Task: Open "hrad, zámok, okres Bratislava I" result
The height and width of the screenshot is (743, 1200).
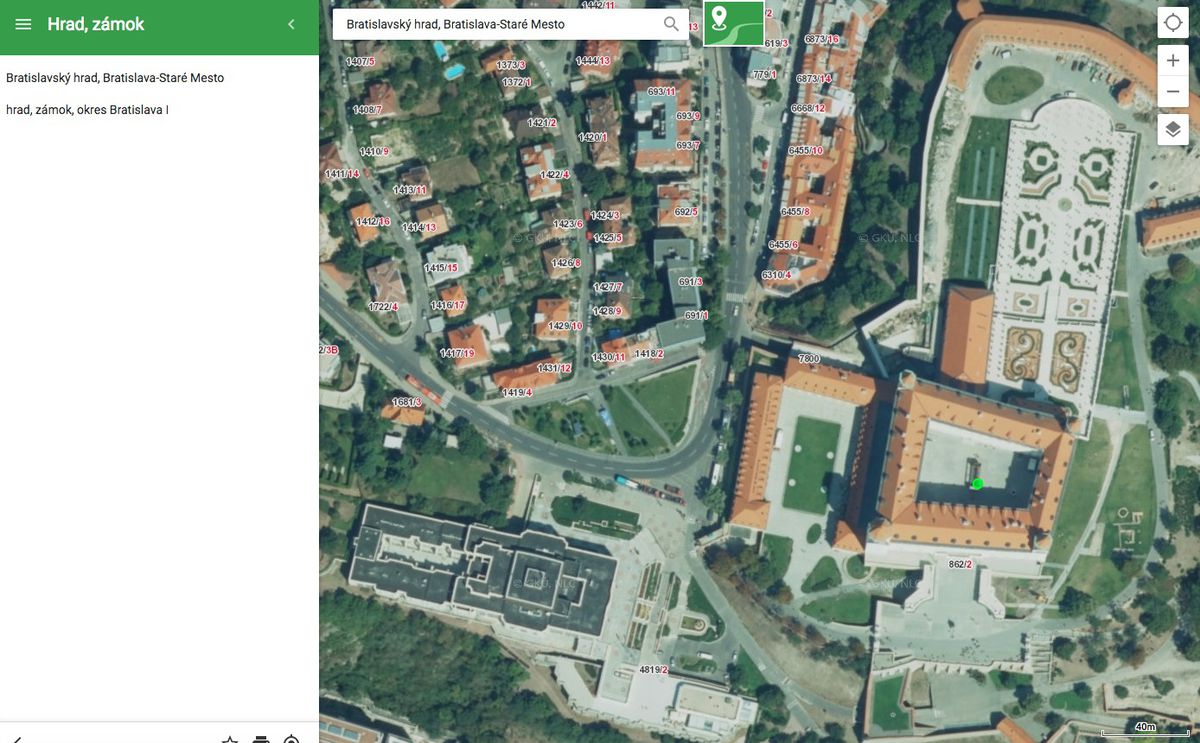Action: click(89, 110)
